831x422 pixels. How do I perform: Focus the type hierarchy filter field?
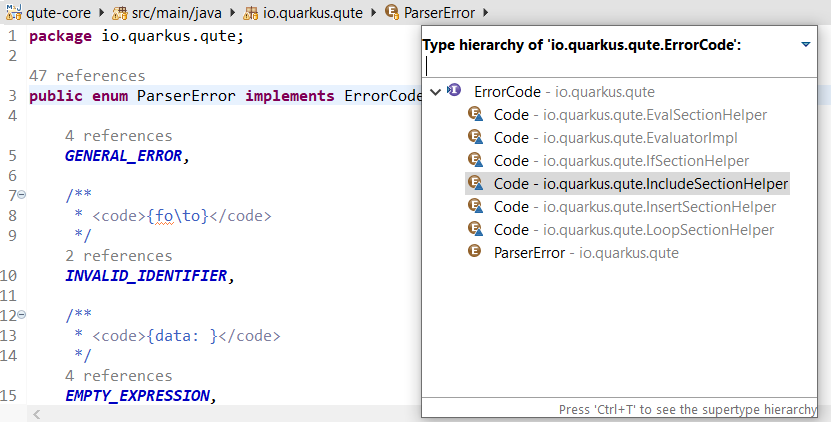pos(619,66)
